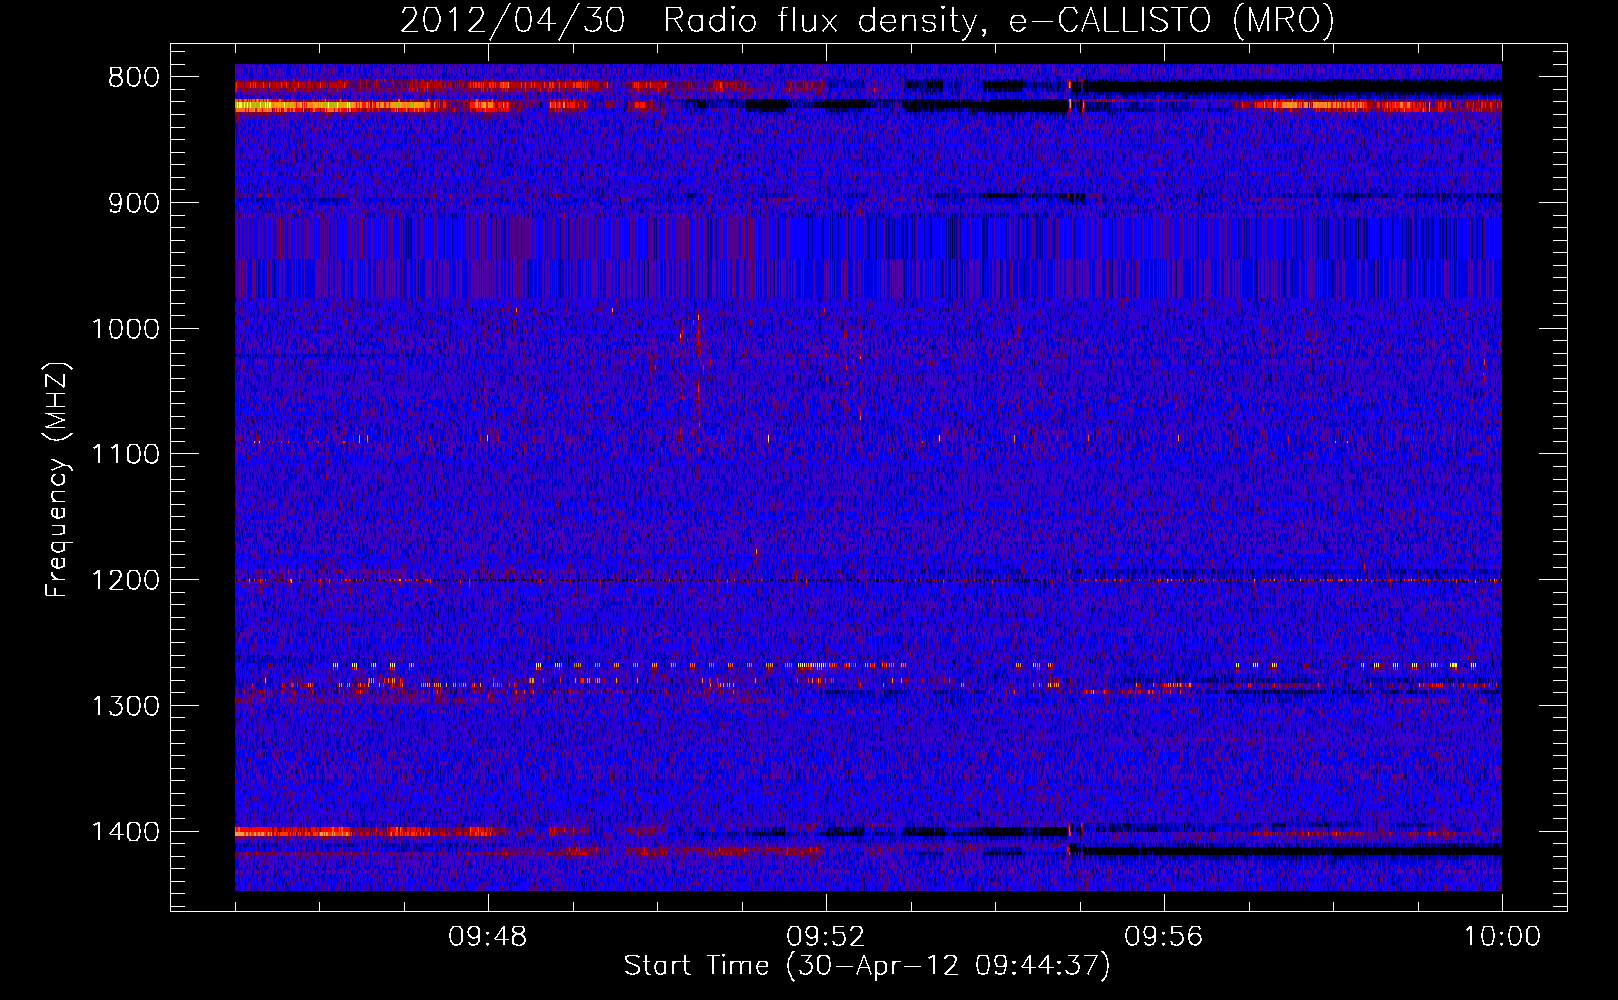Click the bright yellow emission band near 820 MHz

tap(335, 105)
